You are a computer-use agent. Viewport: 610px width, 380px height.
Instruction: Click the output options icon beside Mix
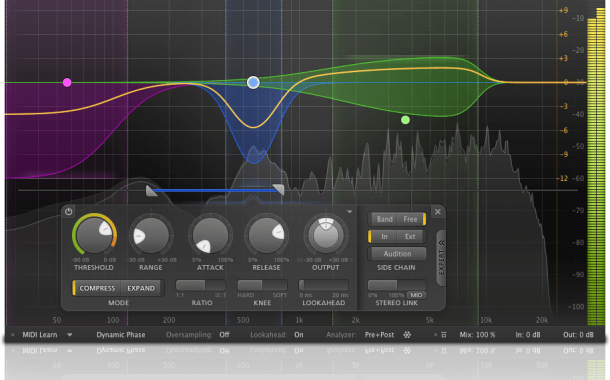444,335
